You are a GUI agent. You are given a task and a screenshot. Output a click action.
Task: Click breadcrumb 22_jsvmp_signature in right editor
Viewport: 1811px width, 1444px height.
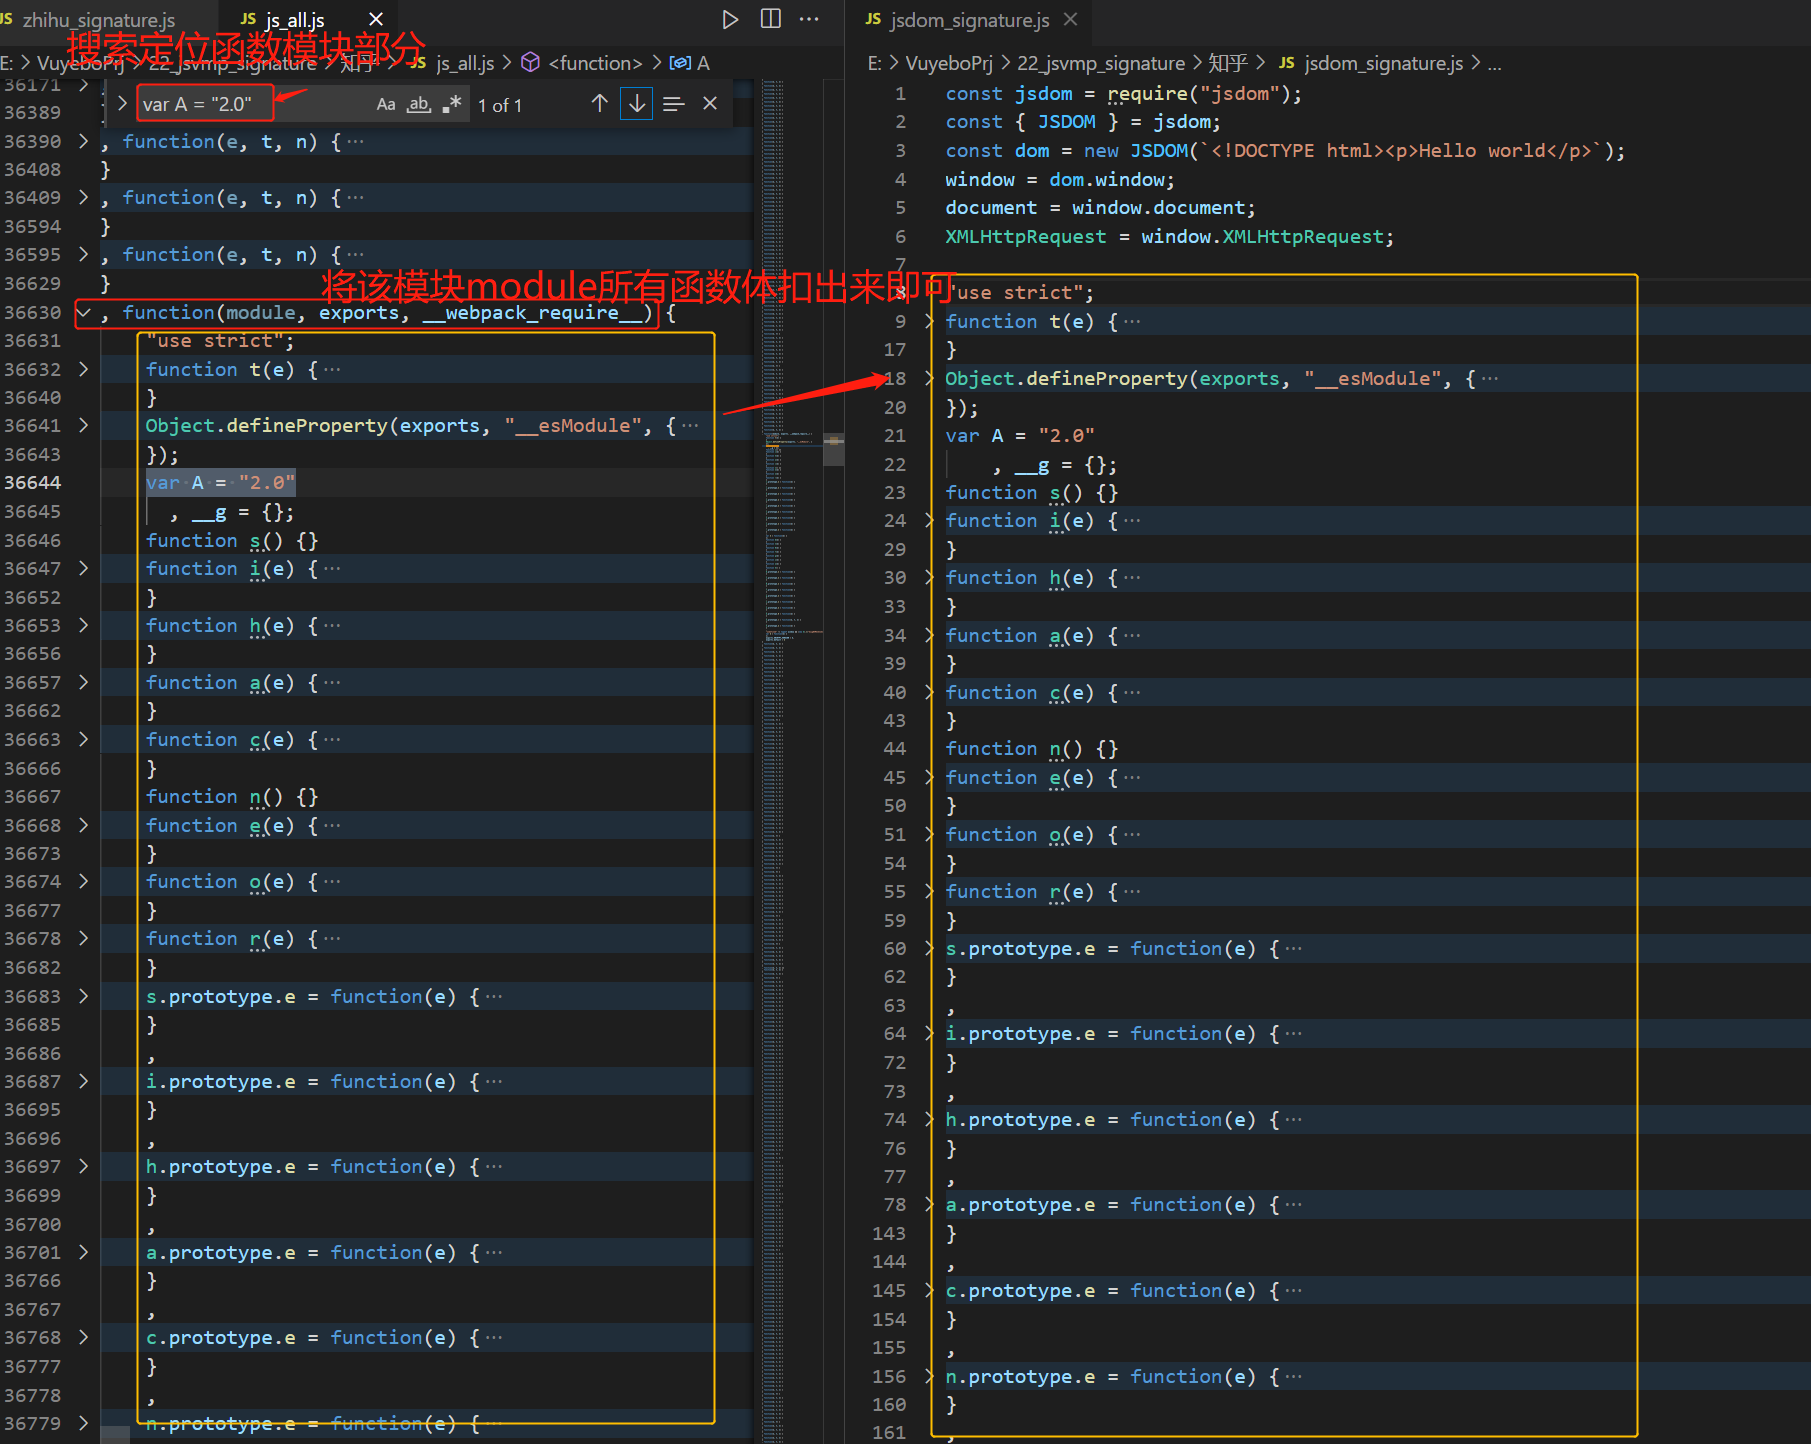pos(1101,63)
